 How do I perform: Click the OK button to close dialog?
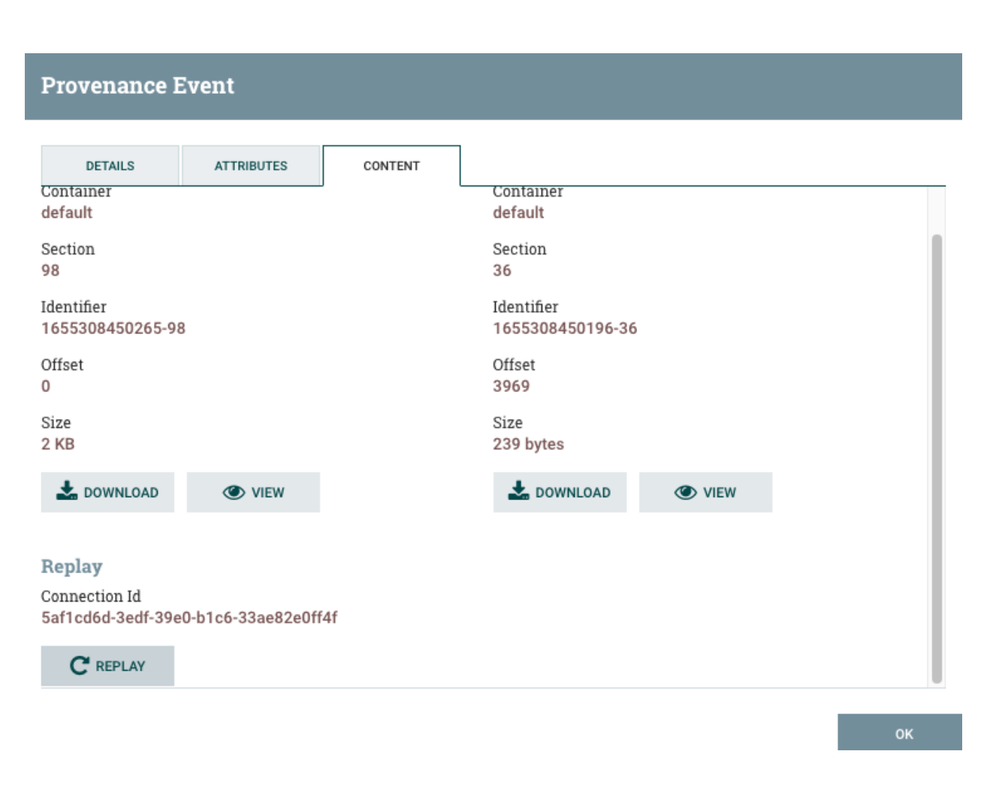[x=899, y=732]
